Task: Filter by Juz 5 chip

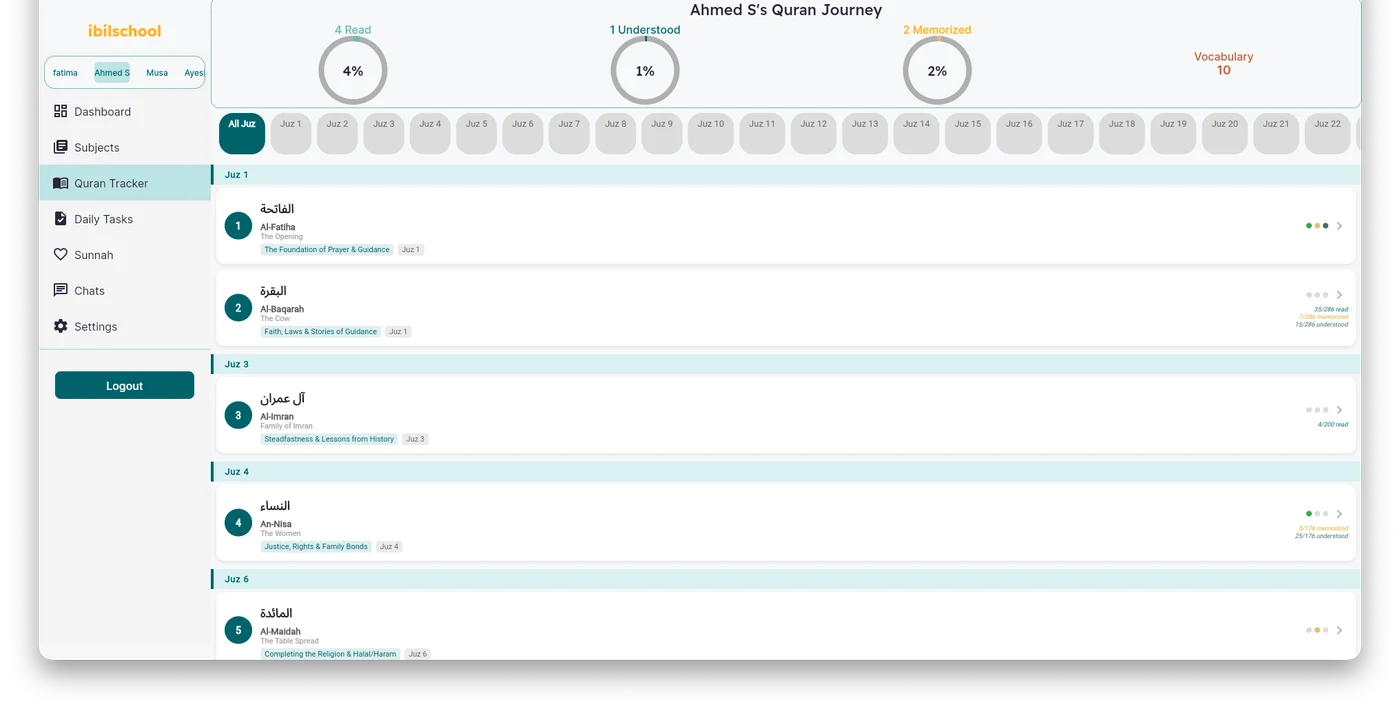Action: click(x=476, y=134)
